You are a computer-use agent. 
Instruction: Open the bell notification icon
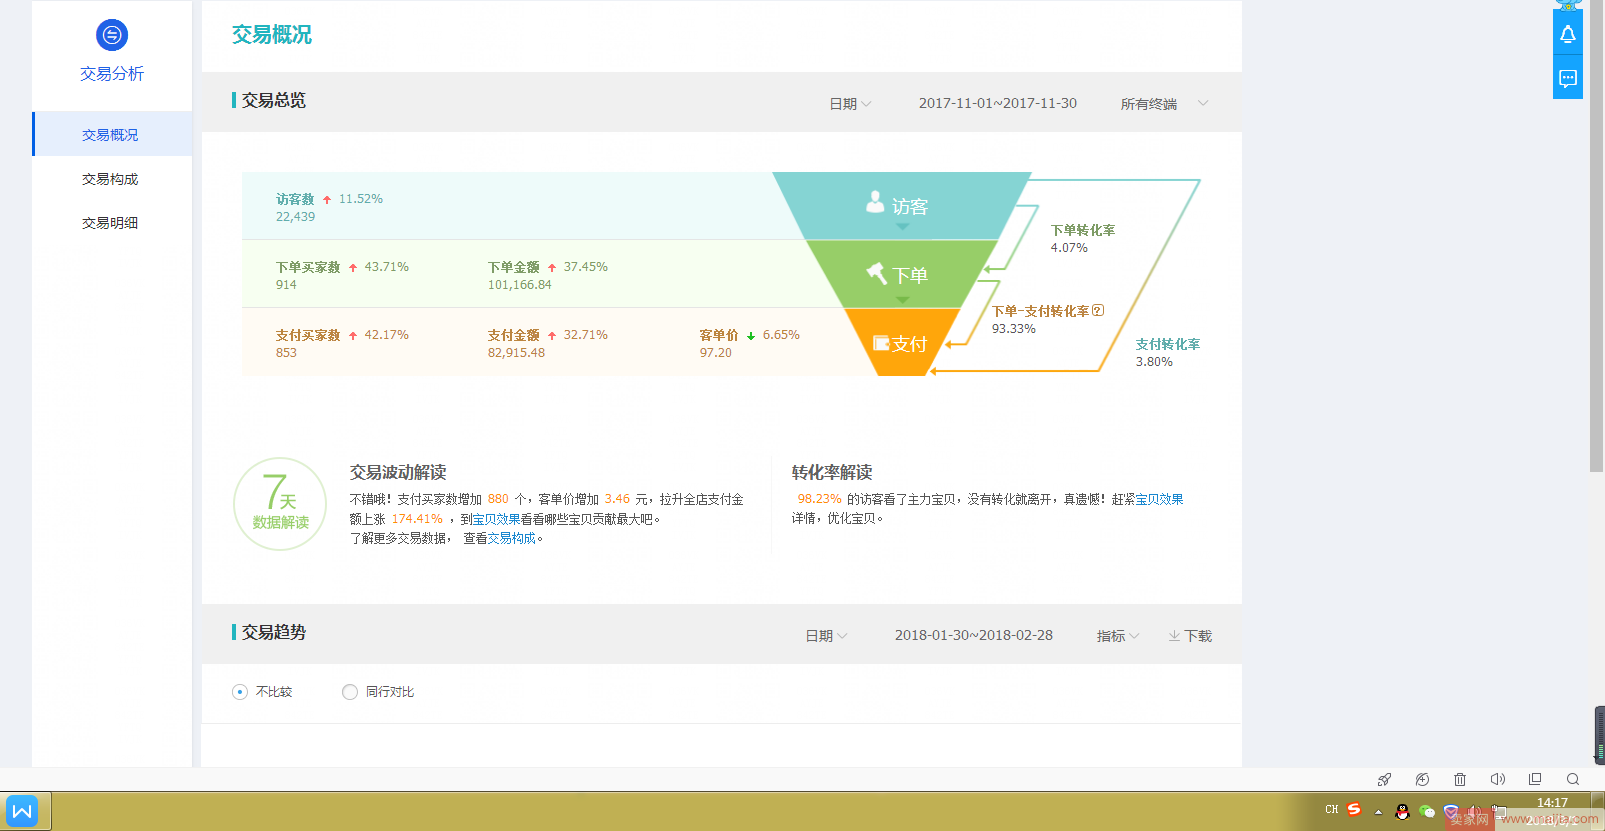coord(1568,35)
